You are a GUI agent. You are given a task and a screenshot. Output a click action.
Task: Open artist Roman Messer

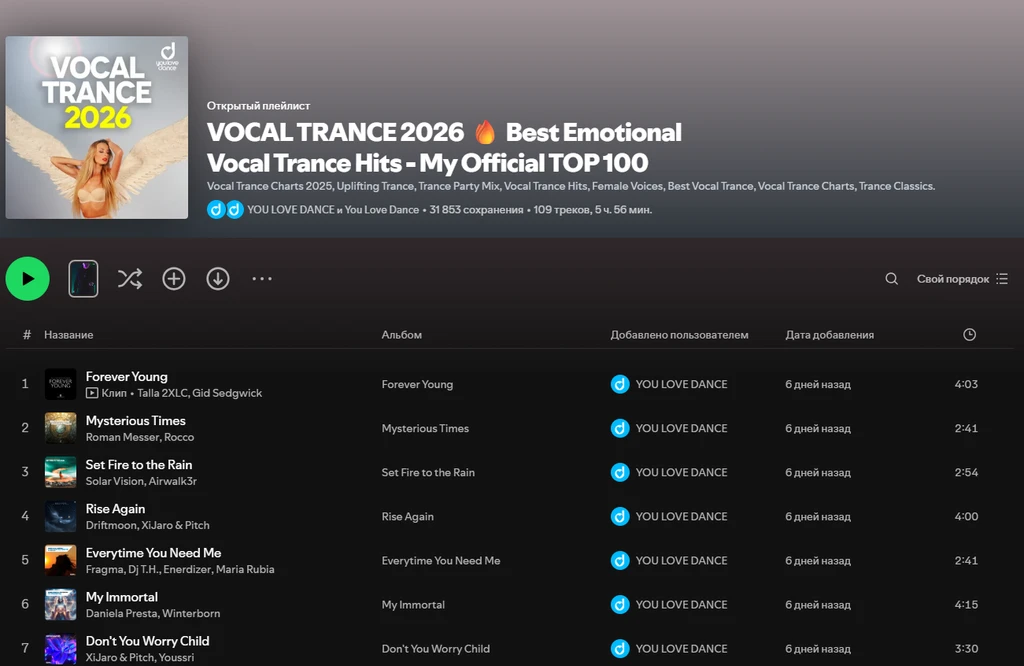coord(122,437)
